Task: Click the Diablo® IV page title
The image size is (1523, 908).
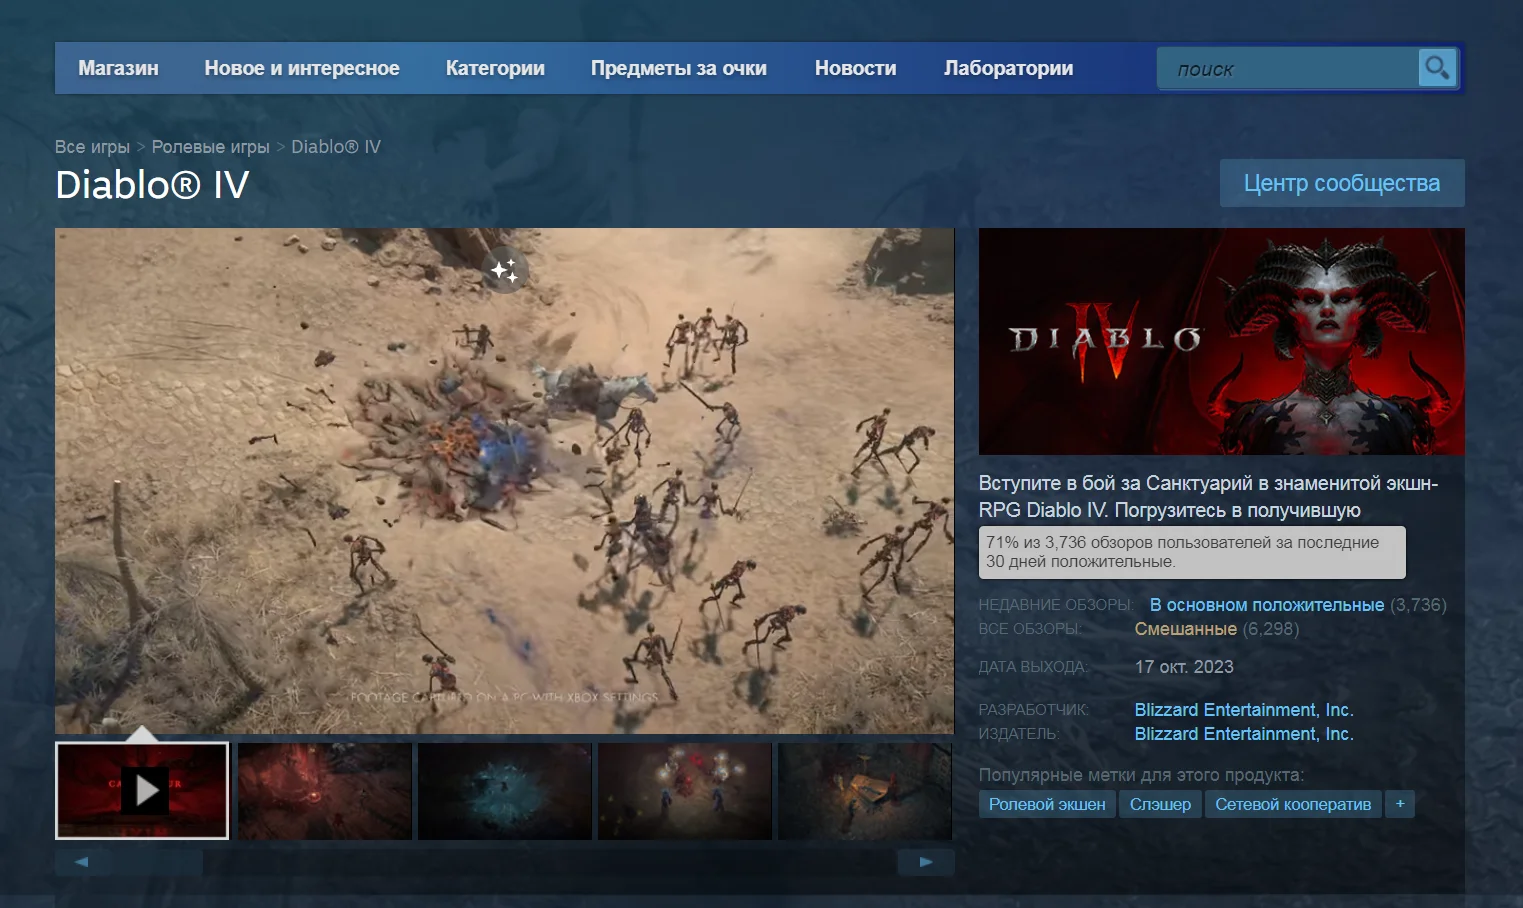Action: pyautogui.click(x=152, y=185)
